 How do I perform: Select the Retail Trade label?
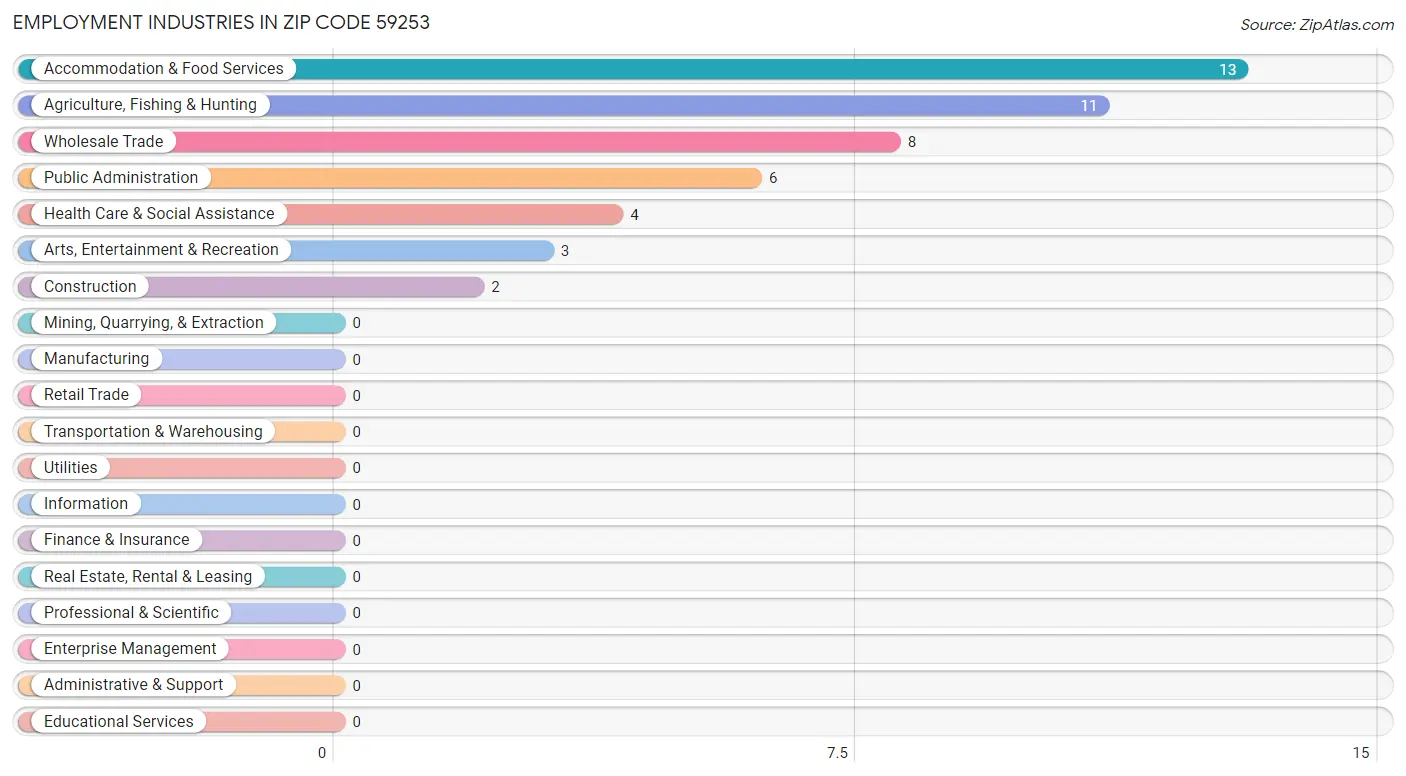pyautogui.click(x=86, y=395)
